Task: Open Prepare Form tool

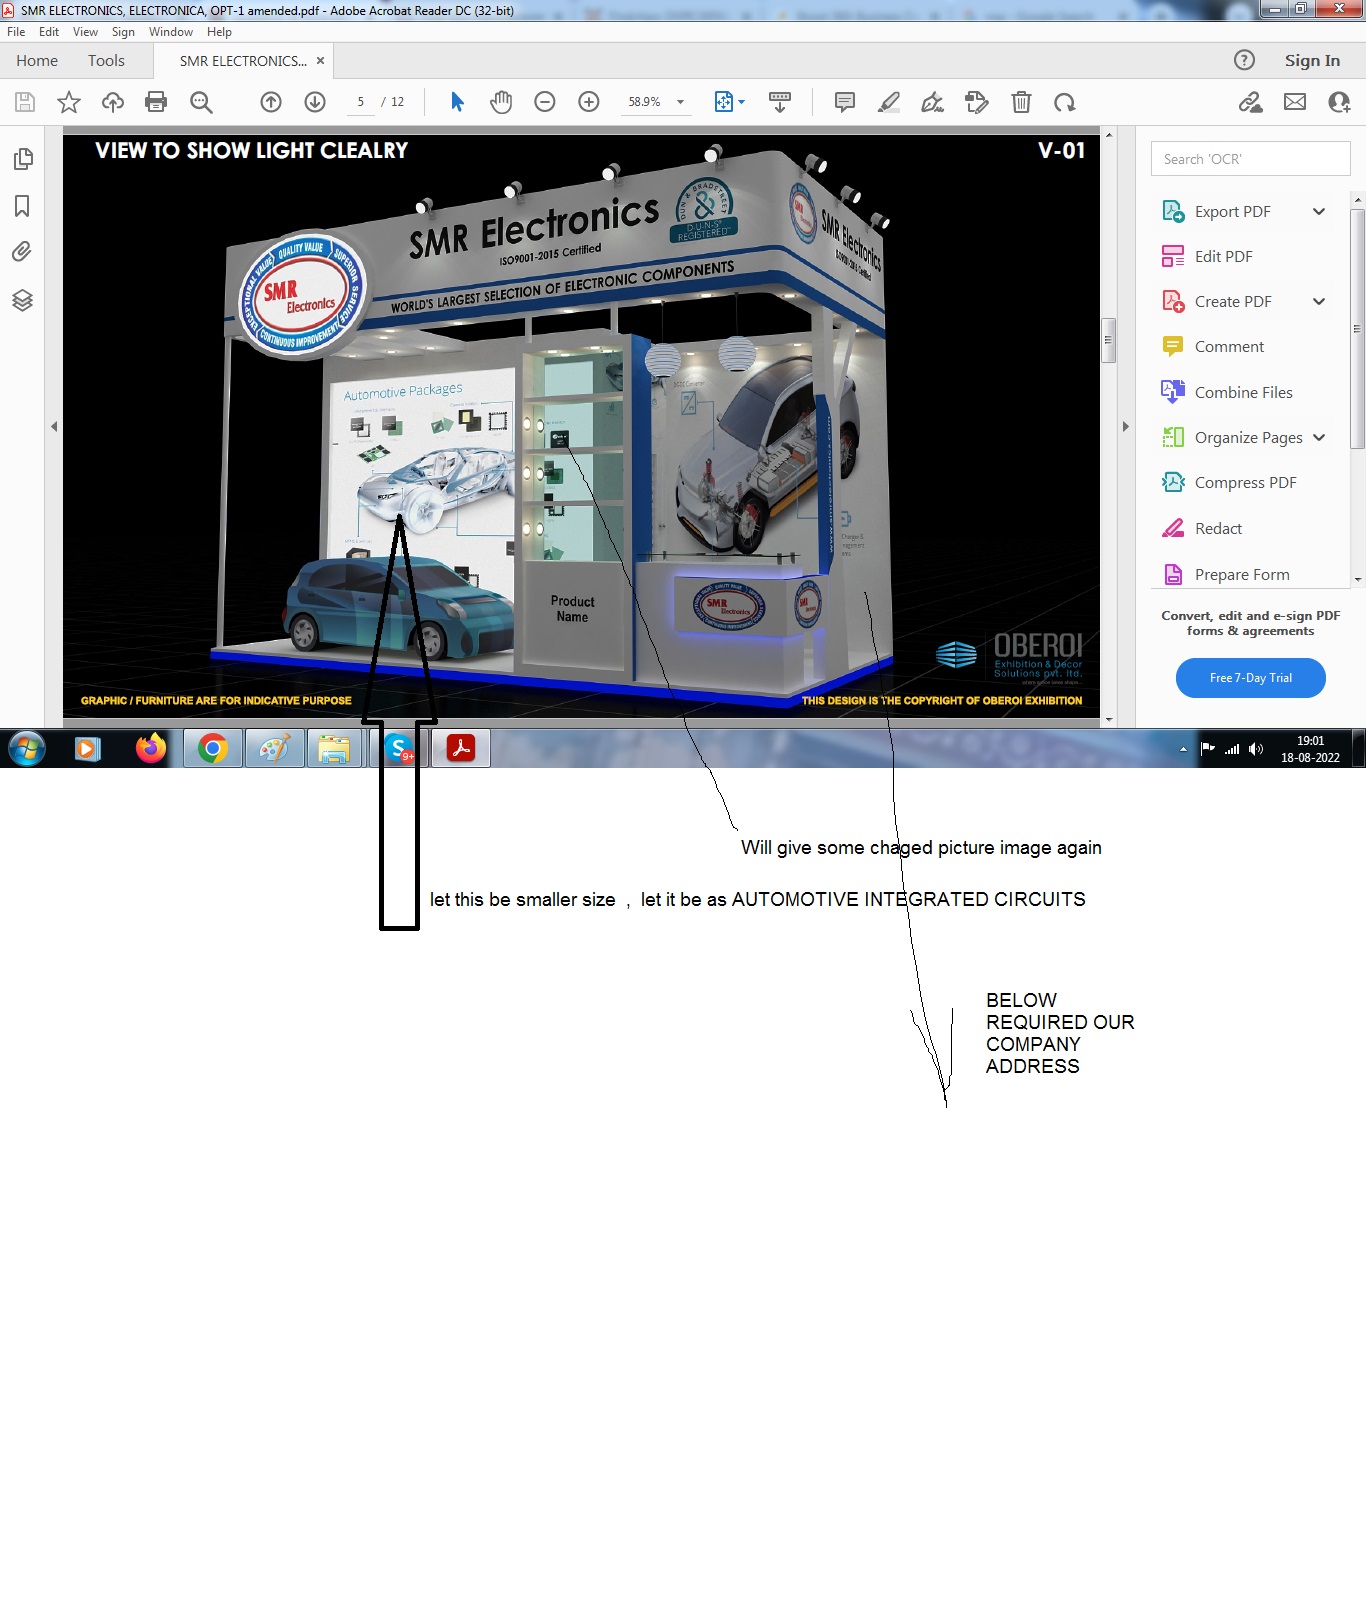Action: pos(1243,574)
